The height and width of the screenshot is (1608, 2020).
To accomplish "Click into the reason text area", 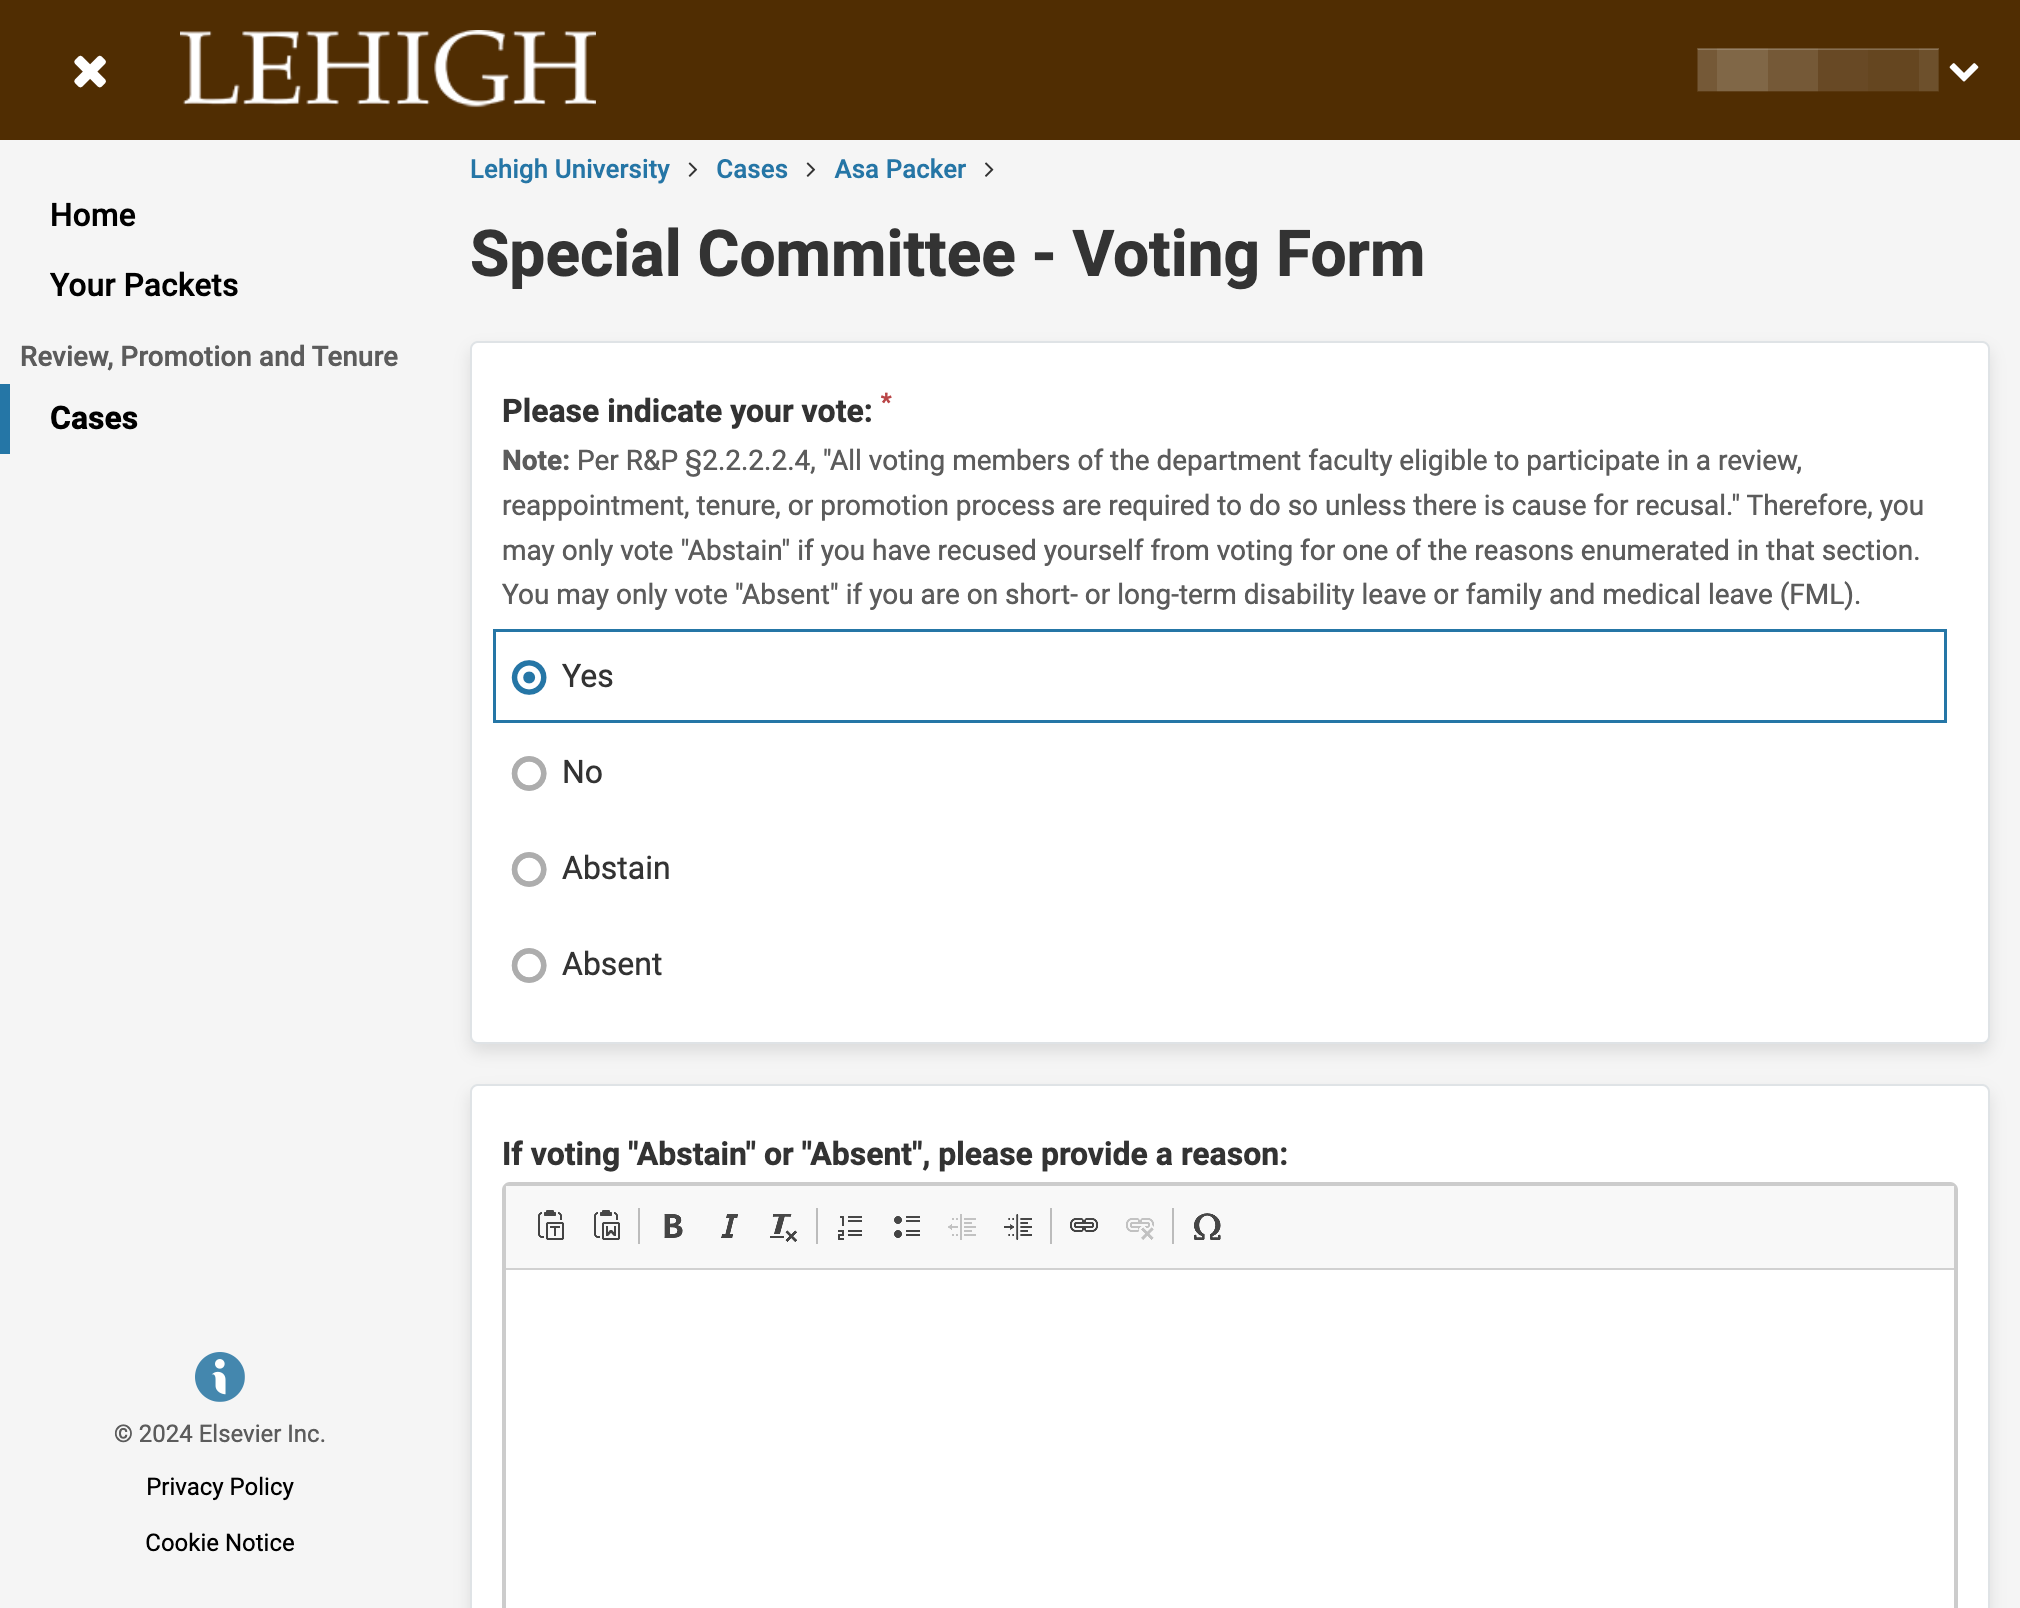I will [x=1230, y=1438].
